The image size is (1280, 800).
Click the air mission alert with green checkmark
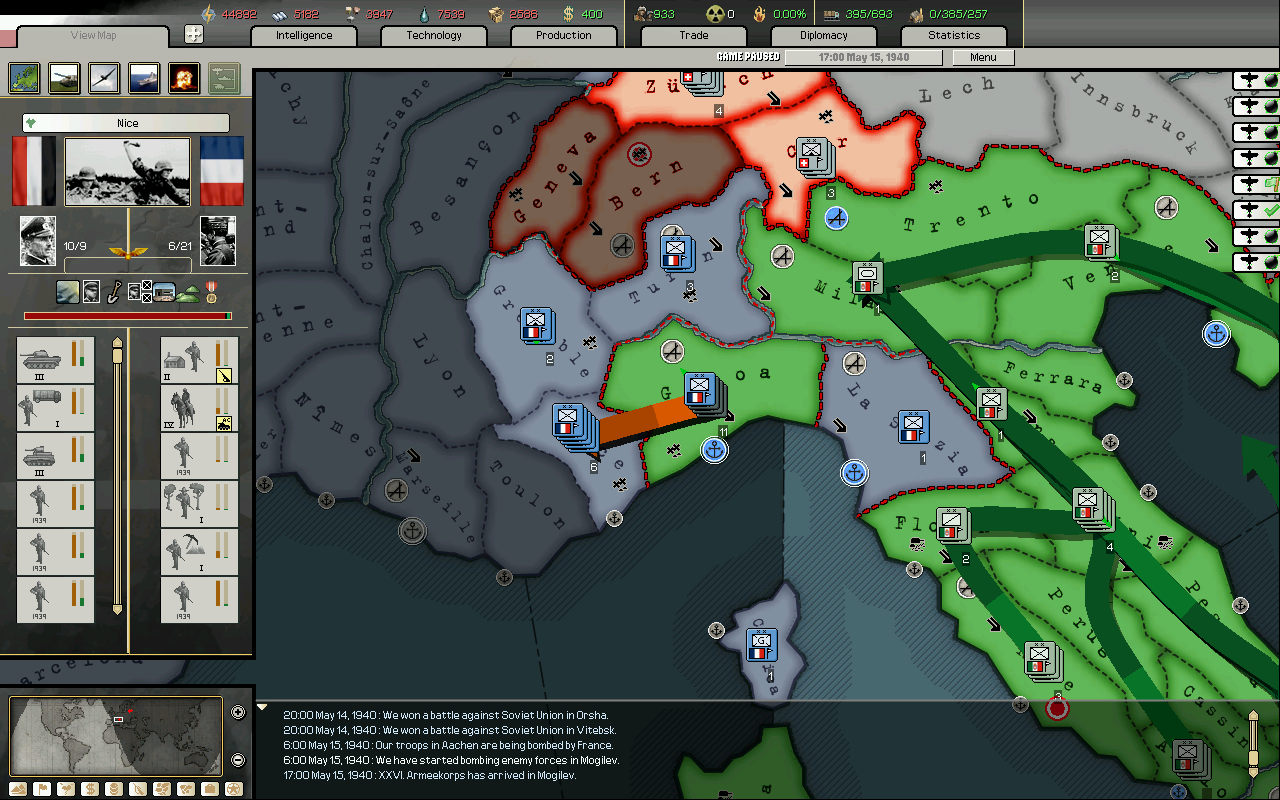[x=1255, y=210]
